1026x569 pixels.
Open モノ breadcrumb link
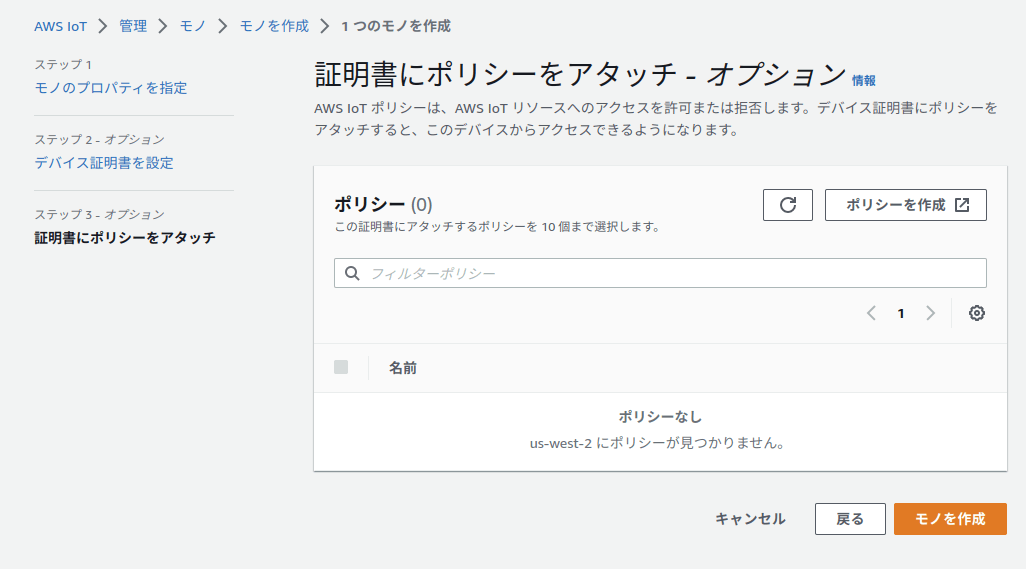click(x=192, y=26)
